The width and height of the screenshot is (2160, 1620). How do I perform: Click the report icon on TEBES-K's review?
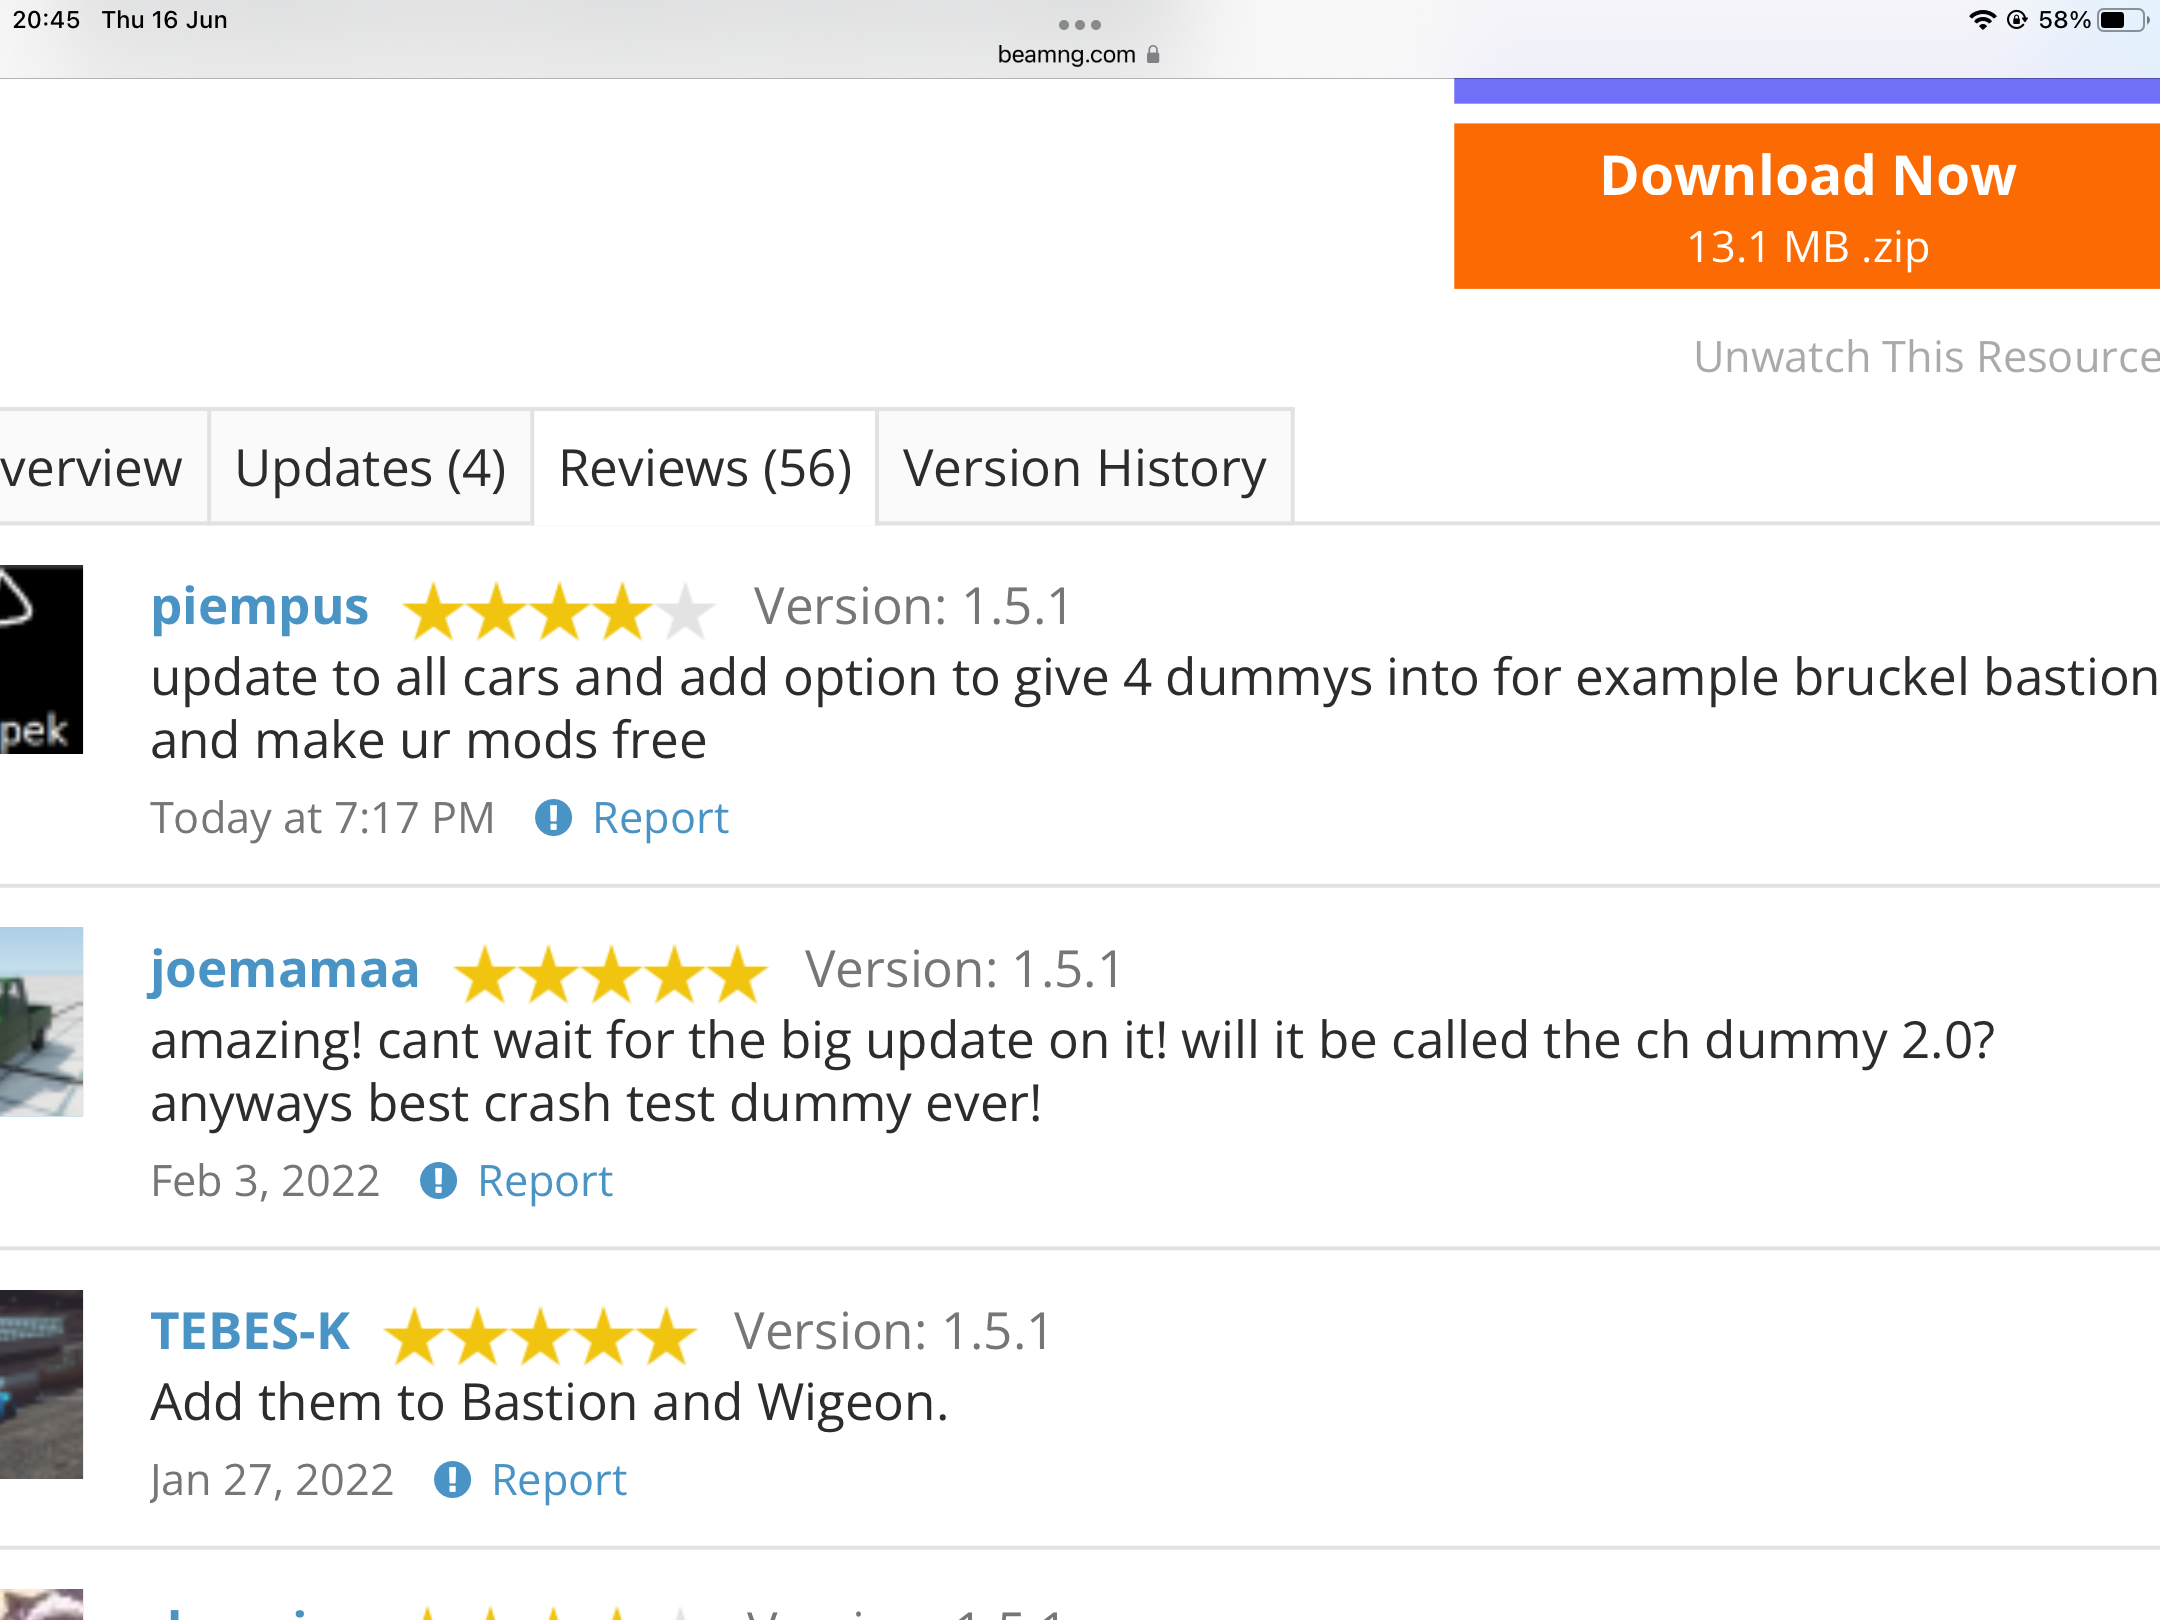(x=452, y=1480)
